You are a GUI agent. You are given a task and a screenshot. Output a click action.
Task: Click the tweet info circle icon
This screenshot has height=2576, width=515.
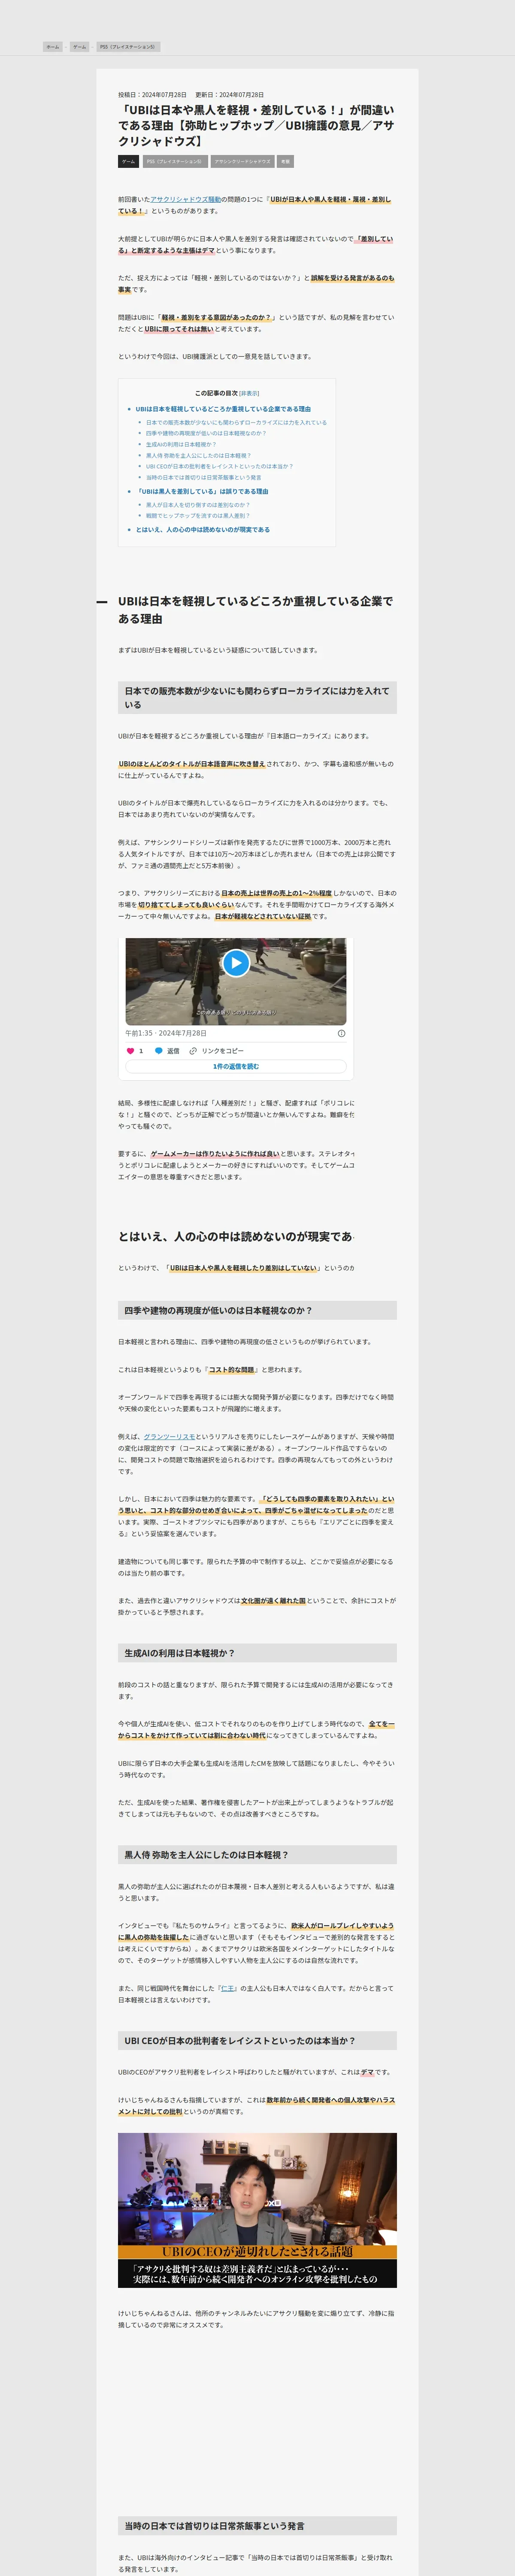pos(341,1033)
